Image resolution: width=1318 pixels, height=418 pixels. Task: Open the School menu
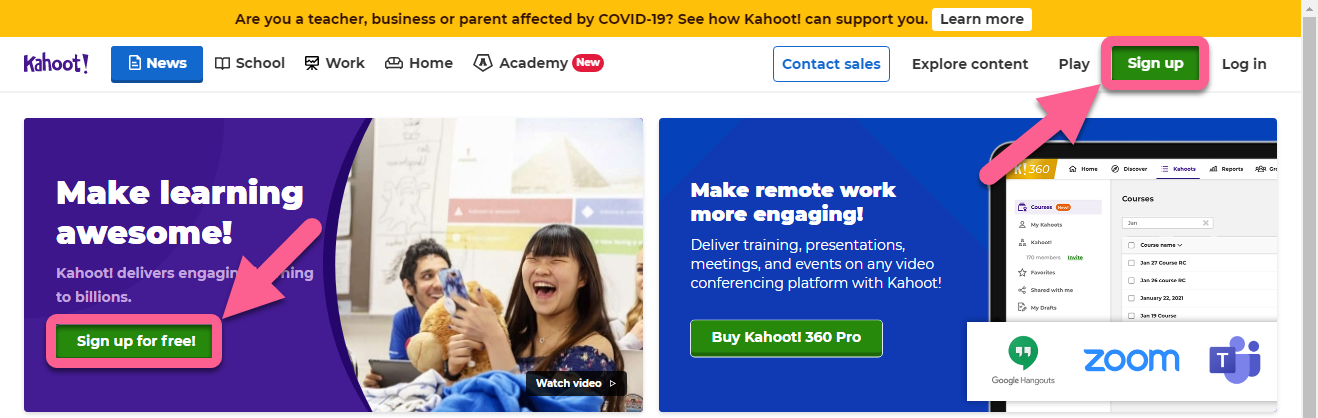click(250, 63)
